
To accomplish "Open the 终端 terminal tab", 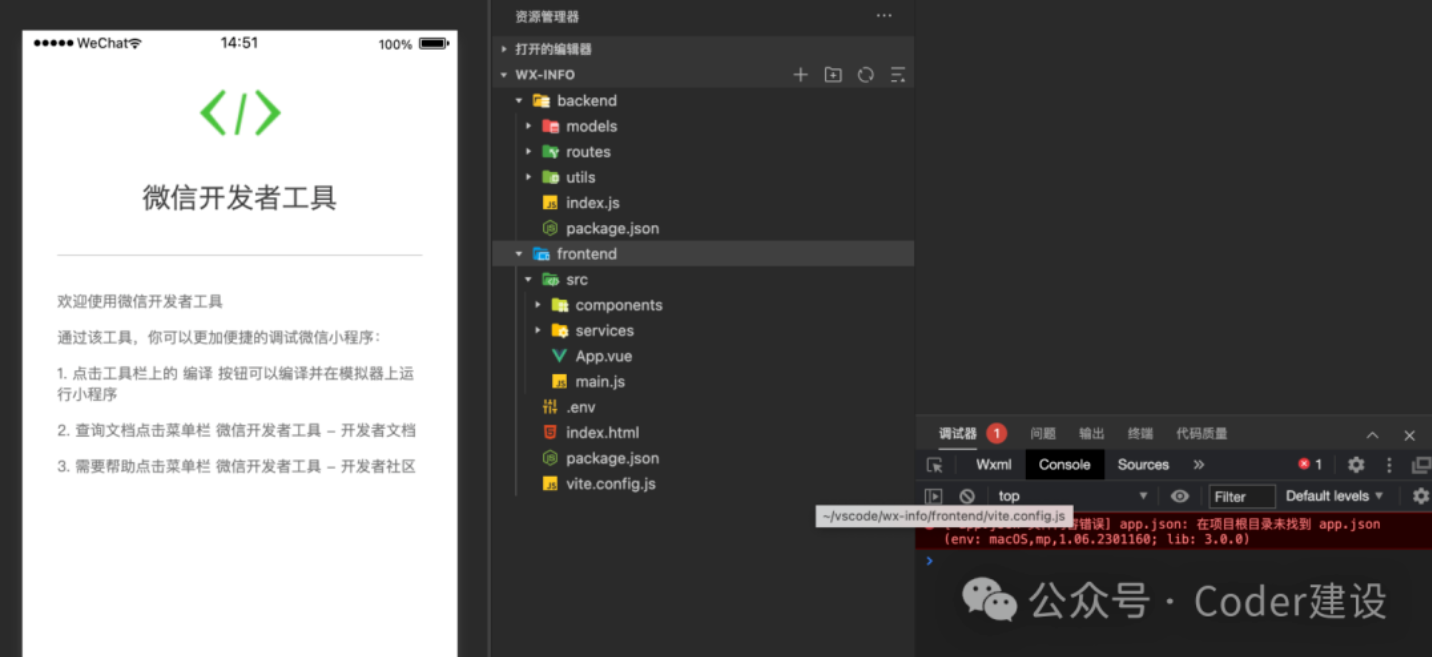I will pos(1140,434).
